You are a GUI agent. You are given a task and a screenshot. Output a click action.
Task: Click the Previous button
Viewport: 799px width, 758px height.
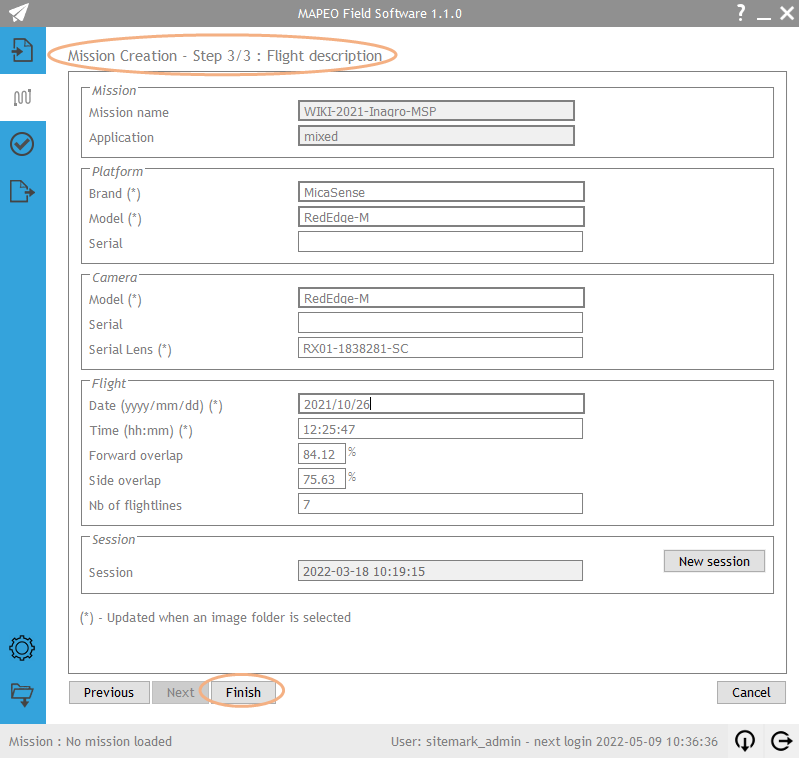point(109,692)
